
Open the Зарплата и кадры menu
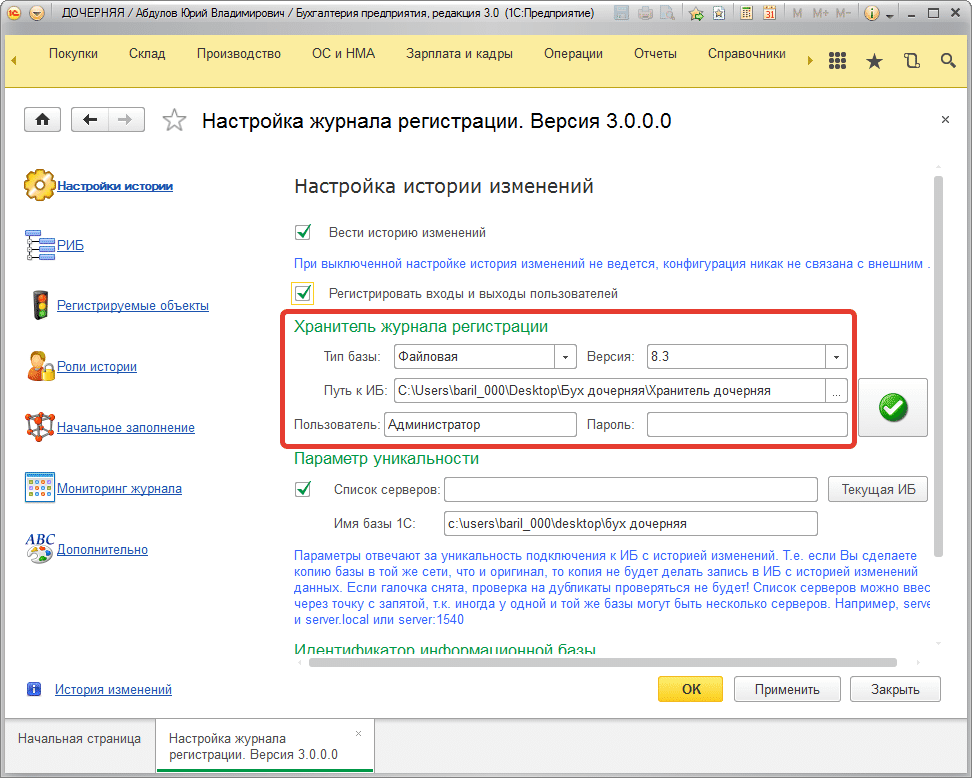click(459, 54)
